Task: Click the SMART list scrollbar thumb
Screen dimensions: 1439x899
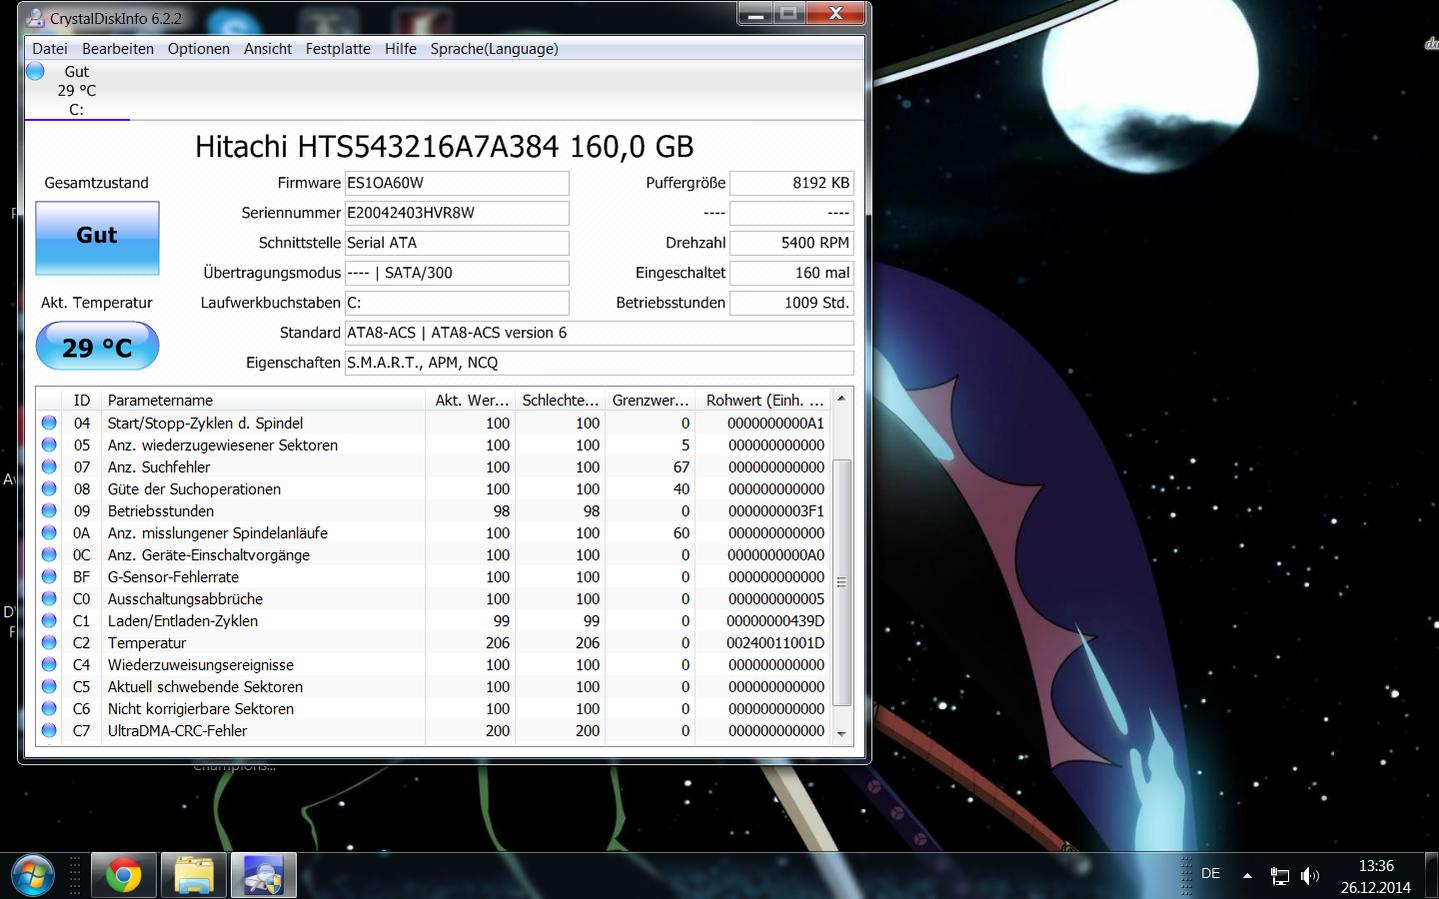Action: click(842, 582)
